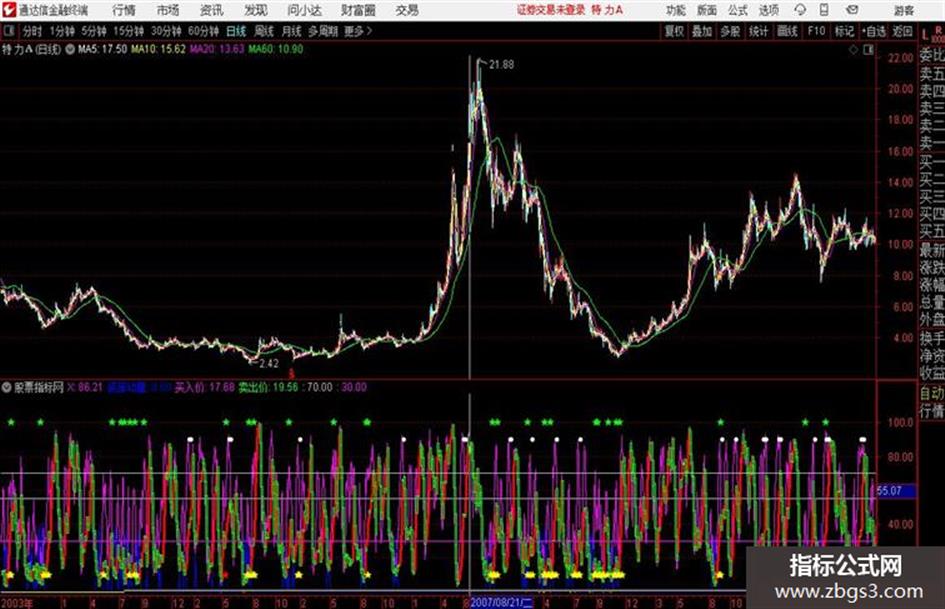The height and width of the screenshot is (609, 945).
Task: Select the 多周期 multi-period tab
Action: pyautogui.click(x=323, y=31)
